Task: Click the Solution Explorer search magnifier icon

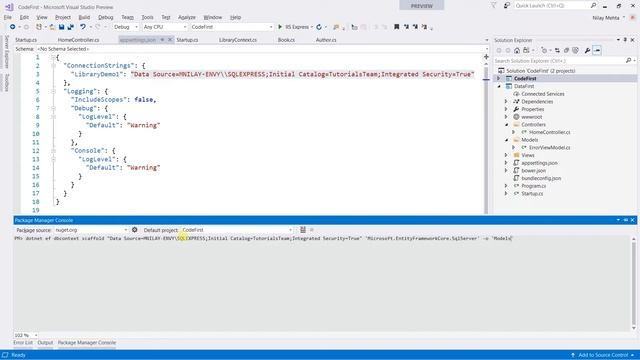Action: [x=629, y=60]
